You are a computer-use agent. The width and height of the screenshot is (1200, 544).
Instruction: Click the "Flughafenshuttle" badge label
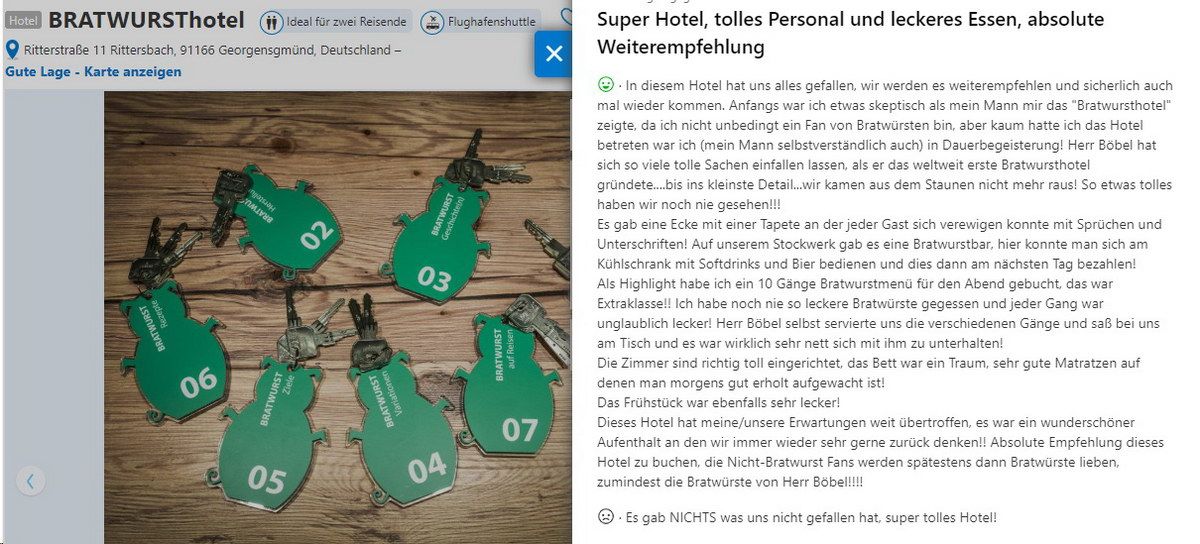tap(491, 21)
